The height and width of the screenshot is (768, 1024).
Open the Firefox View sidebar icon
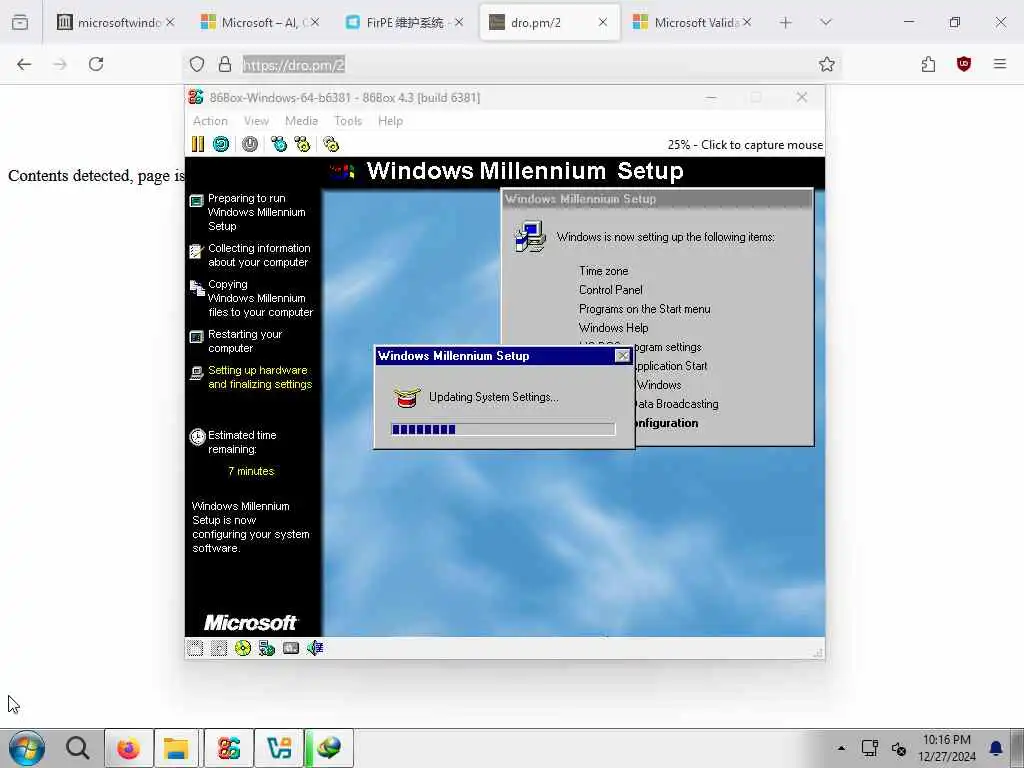click(20, 22)
